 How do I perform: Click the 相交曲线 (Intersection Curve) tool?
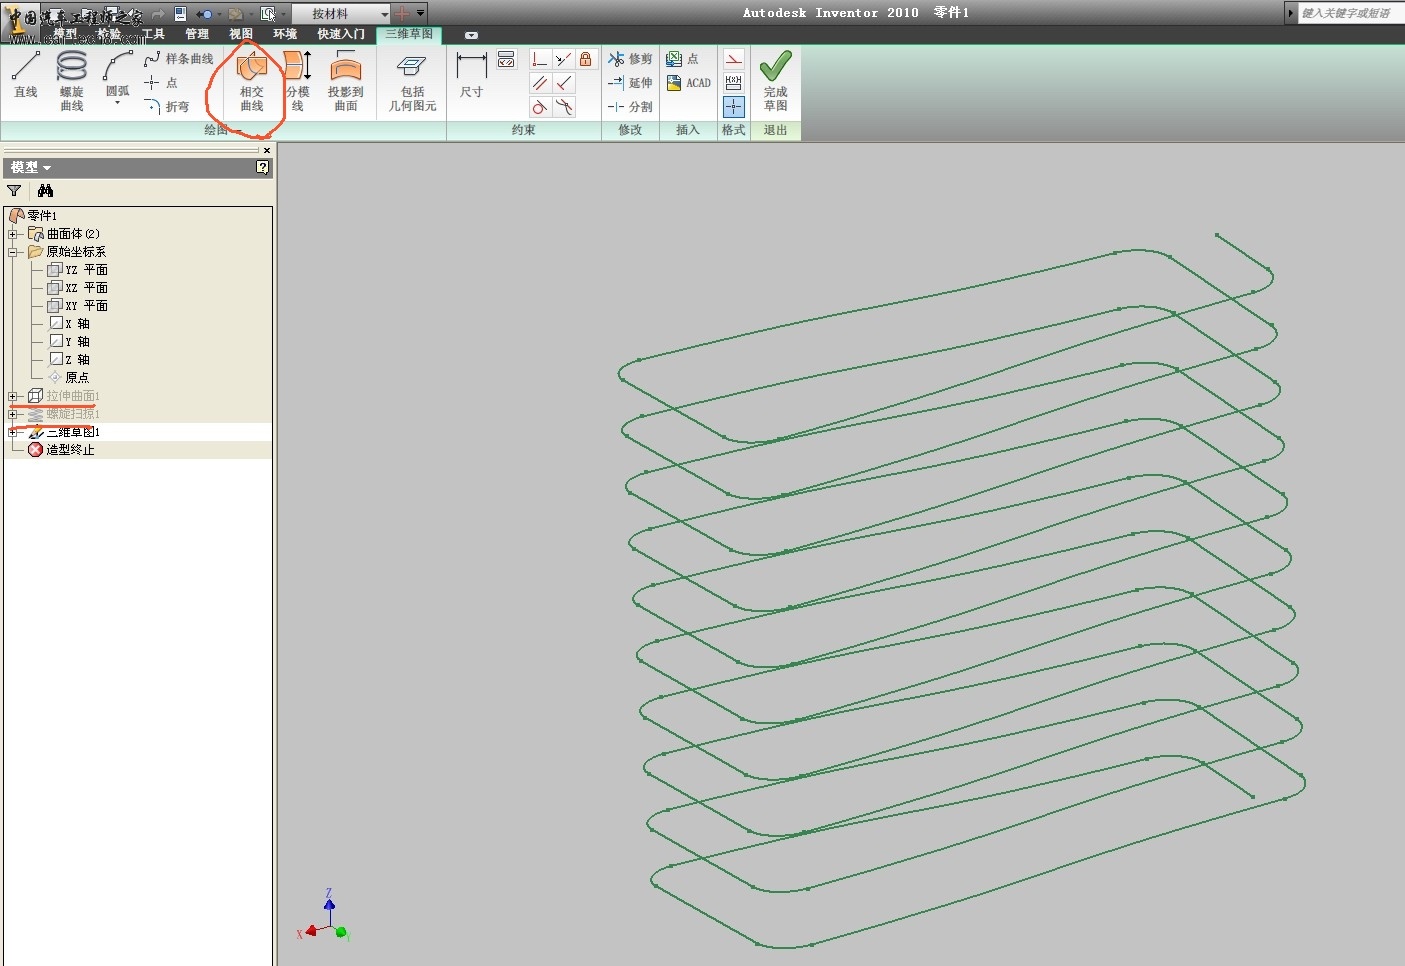[x=252, y=80]
